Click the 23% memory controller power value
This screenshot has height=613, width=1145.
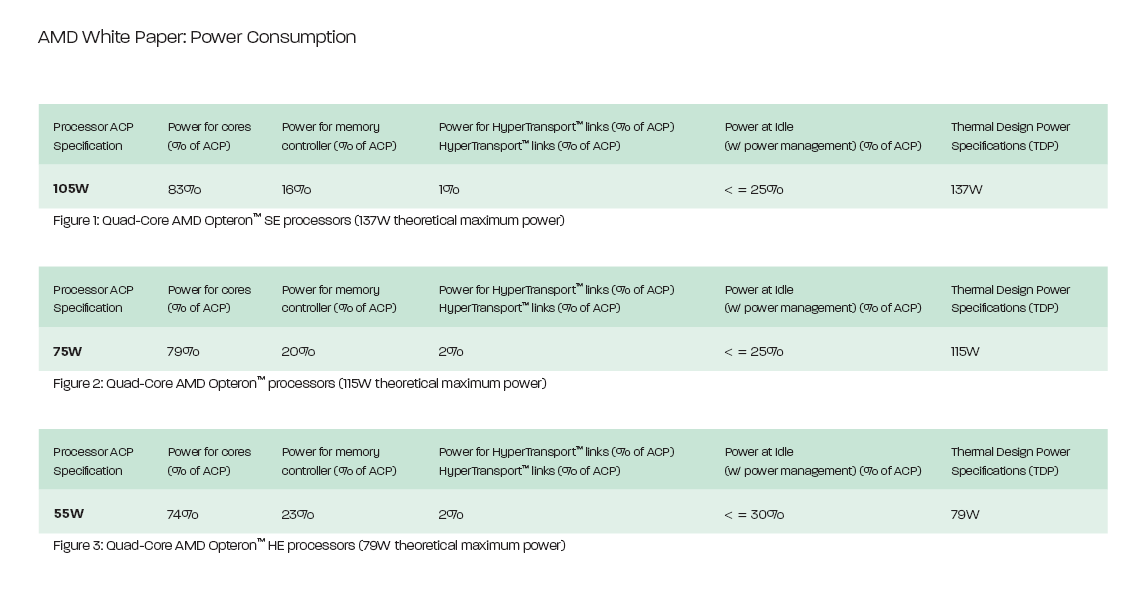click(297, 514)
